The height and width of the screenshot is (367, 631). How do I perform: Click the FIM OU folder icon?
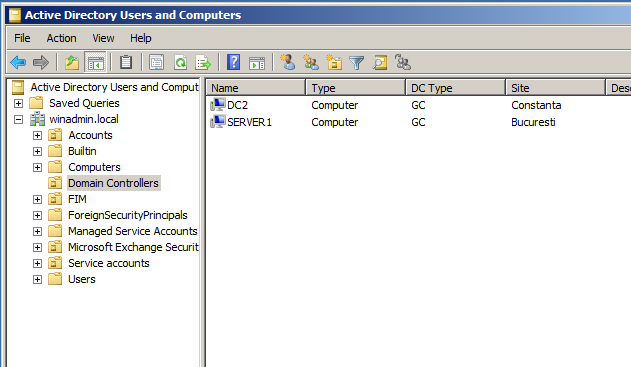(55, 199)
